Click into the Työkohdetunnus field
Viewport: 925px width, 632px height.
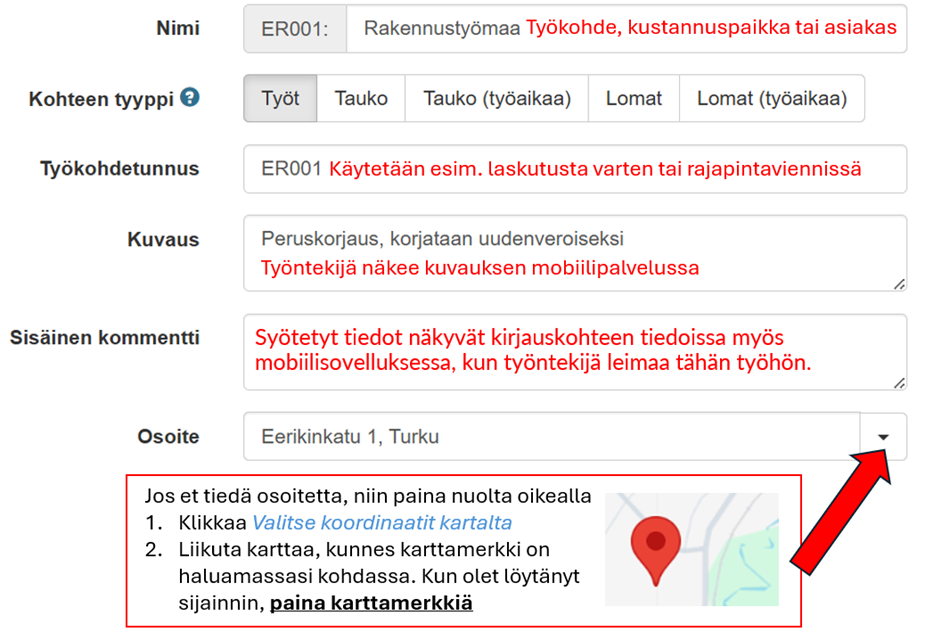tap(574, 169)
